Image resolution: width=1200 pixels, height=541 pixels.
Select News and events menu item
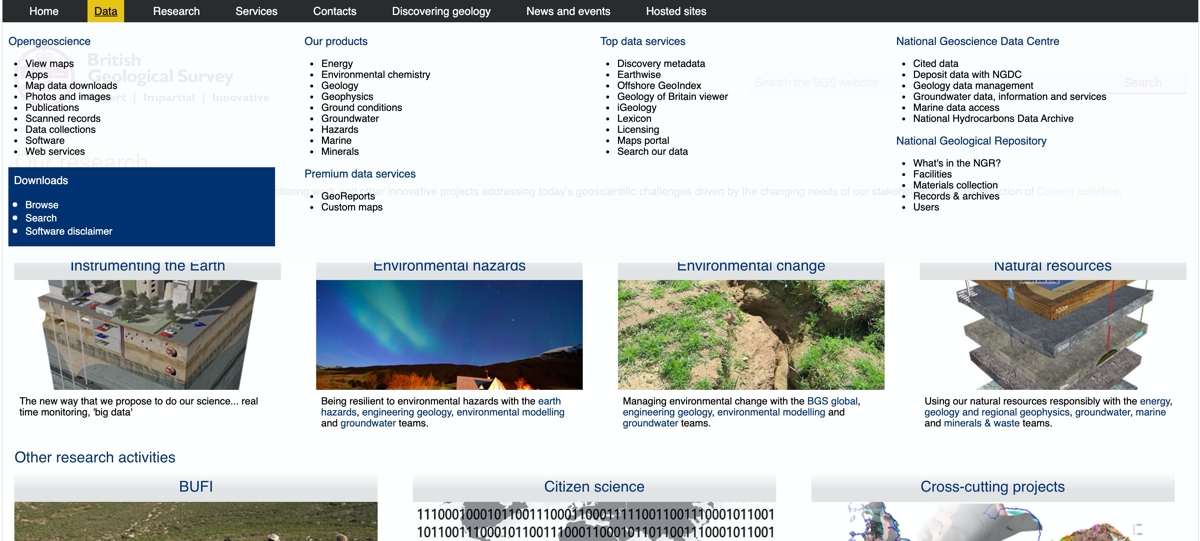568,11
